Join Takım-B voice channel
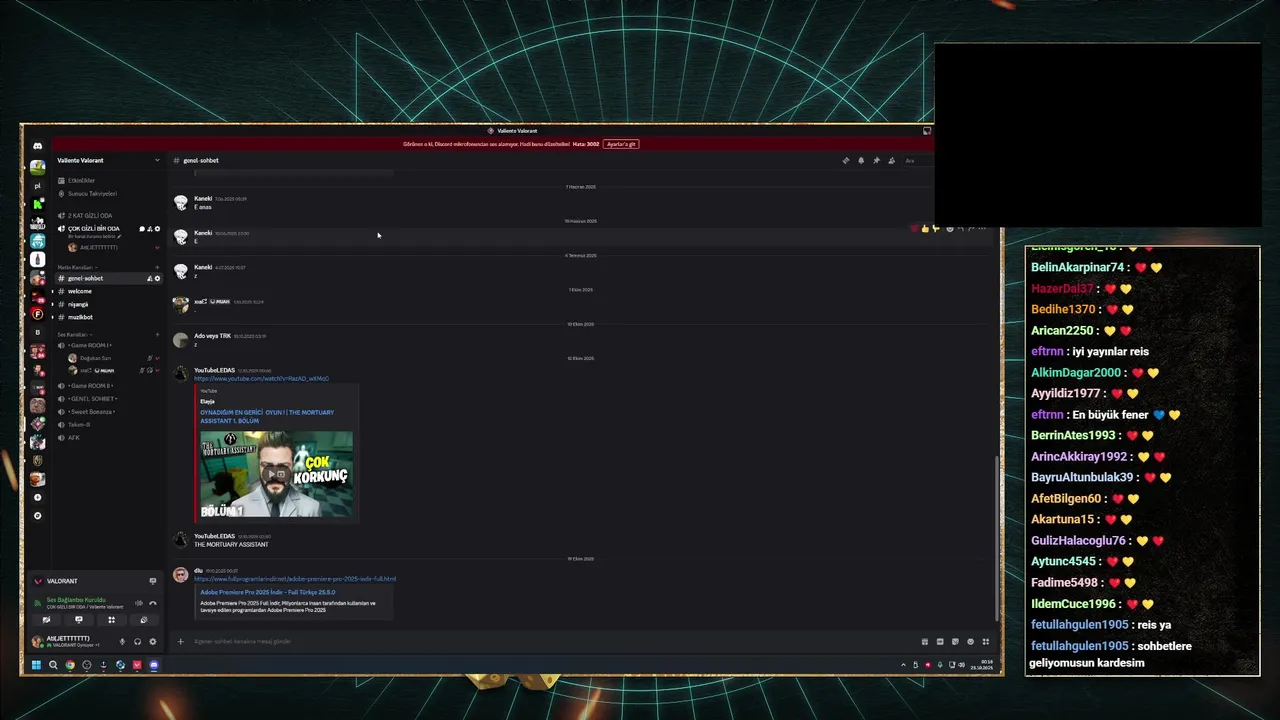Screen dimensions: 1280x720 click(x=108, y=424)
